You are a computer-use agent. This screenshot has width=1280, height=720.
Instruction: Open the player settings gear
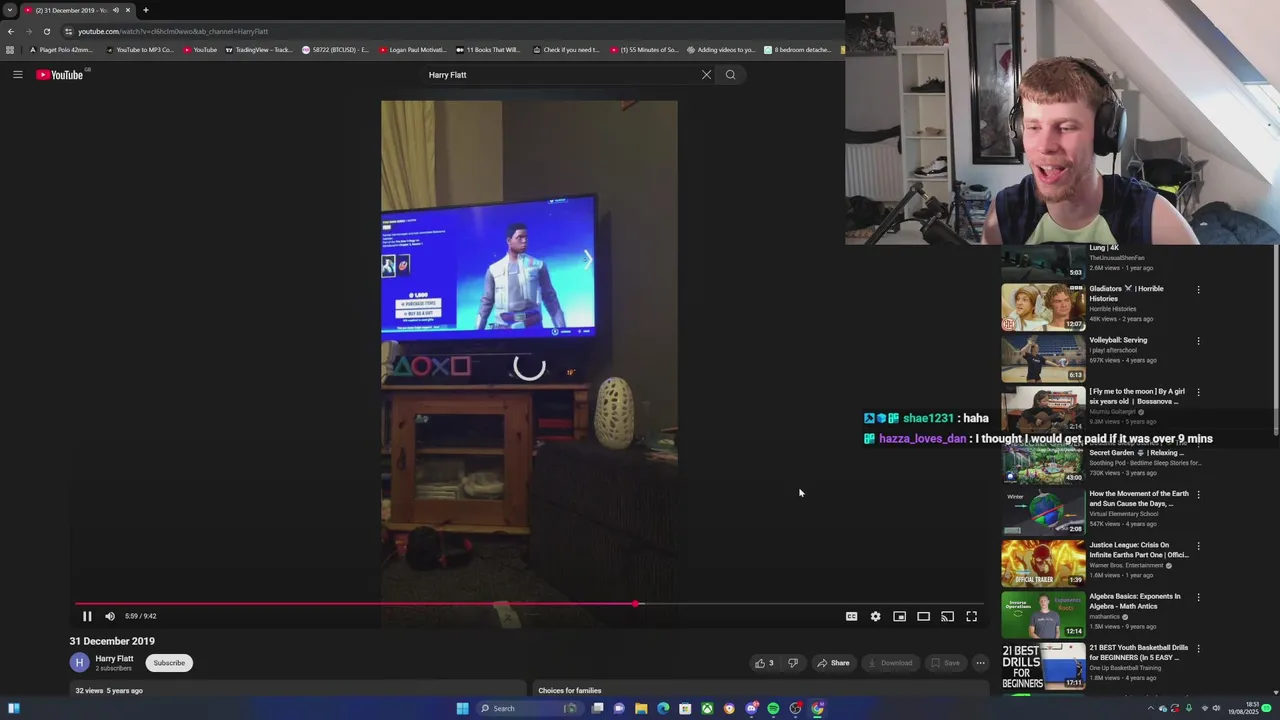[x=876, y=616]
